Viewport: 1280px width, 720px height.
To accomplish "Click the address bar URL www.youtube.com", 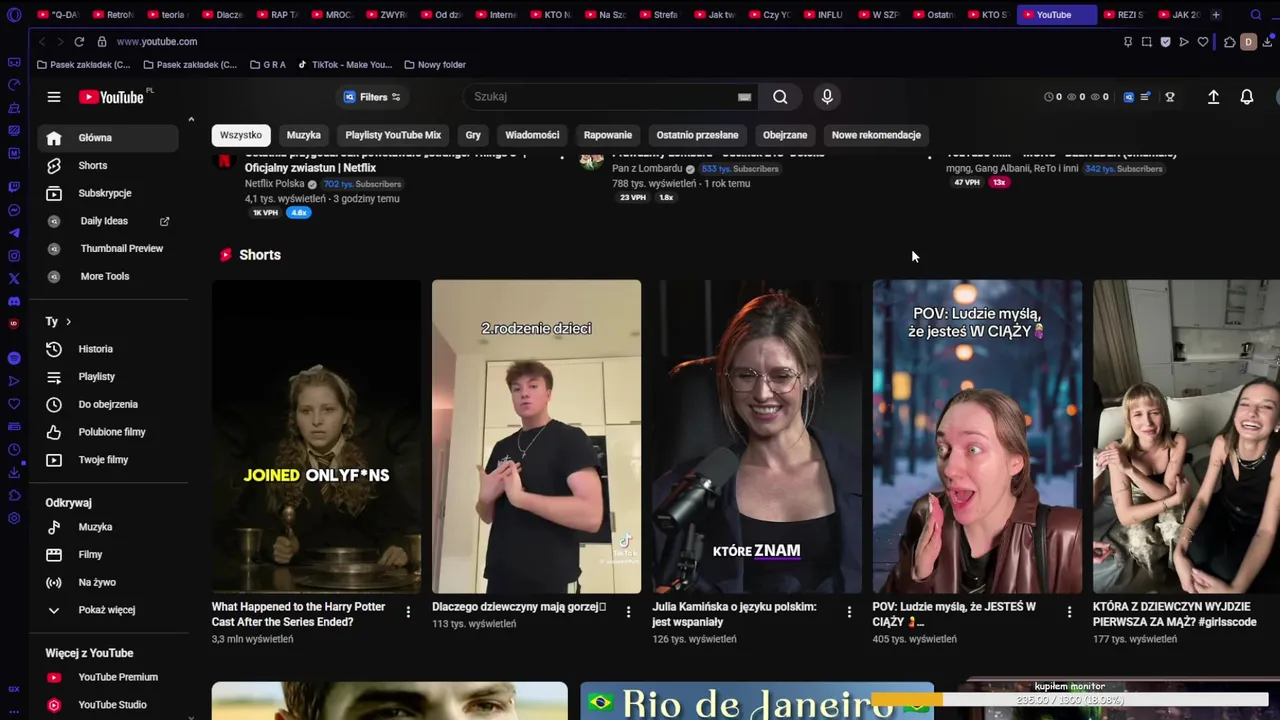I will [x=157, y=42].
